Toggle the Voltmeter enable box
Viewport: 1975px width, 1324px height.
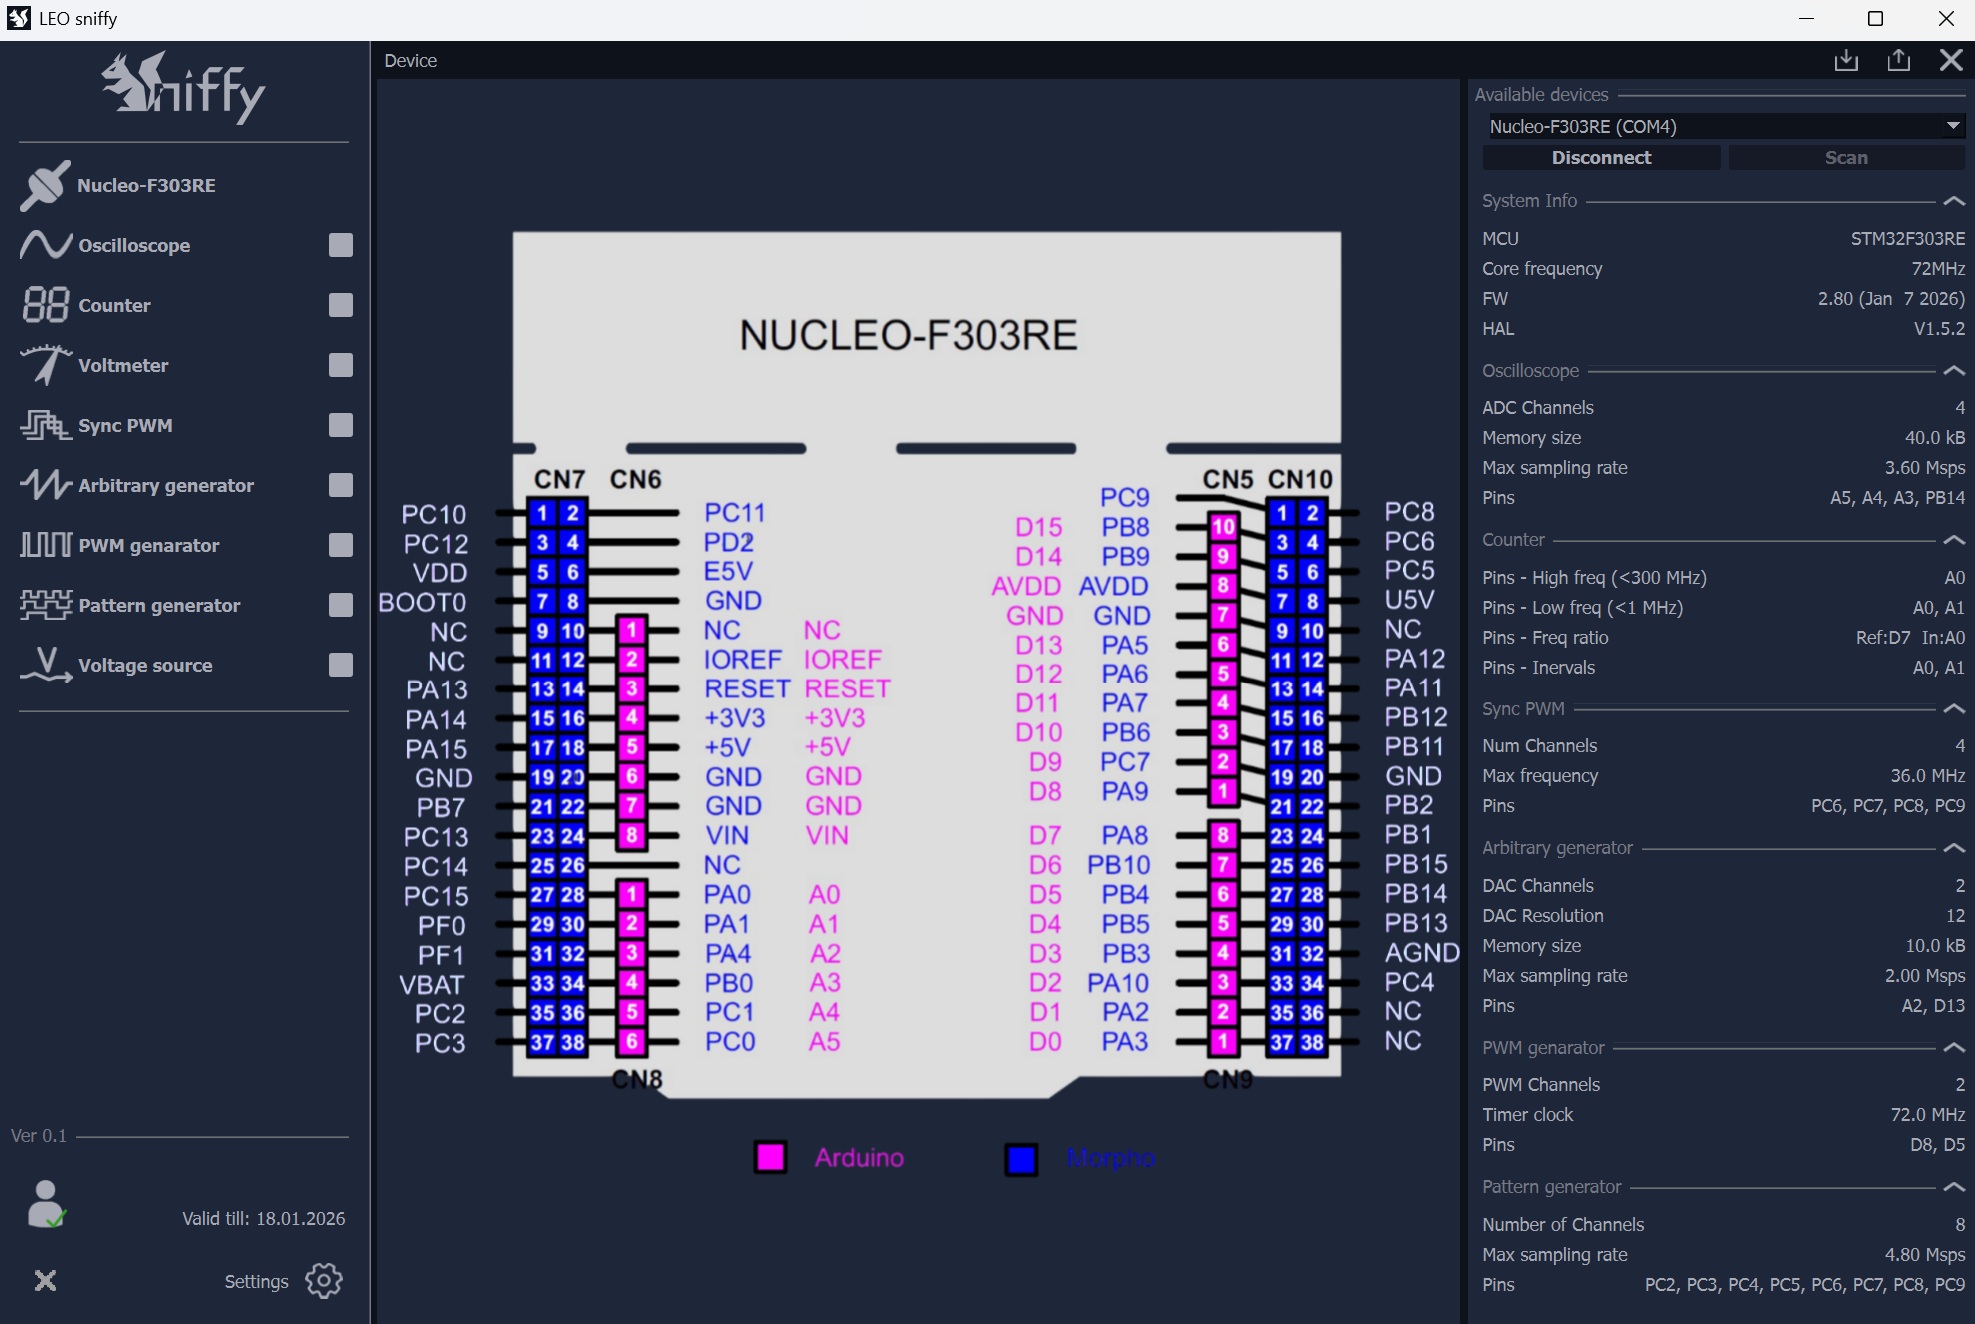[341, 365]
